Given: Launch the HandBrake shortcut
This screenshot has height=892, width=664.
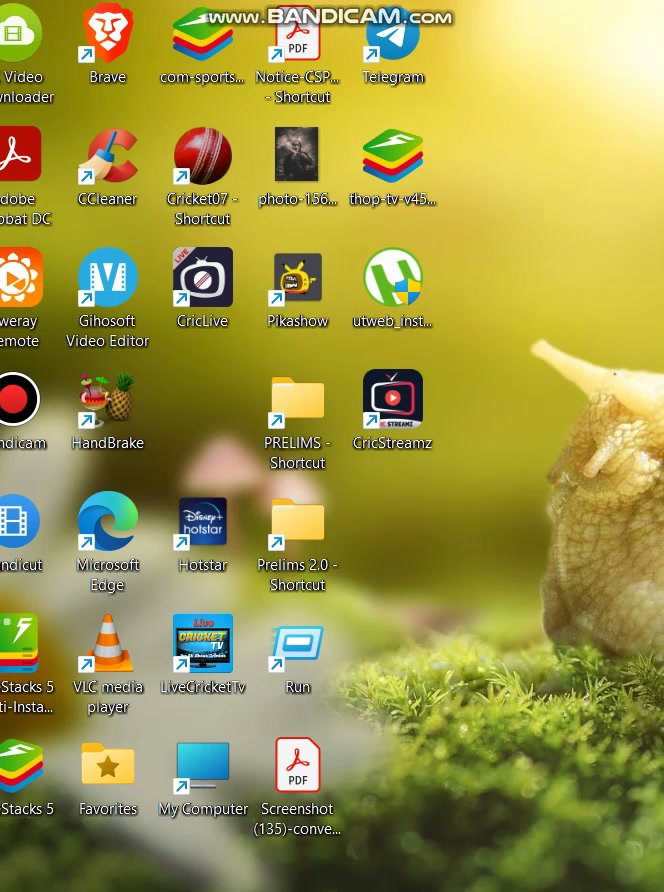Looking at the screenshot, I should coord(108,400).
